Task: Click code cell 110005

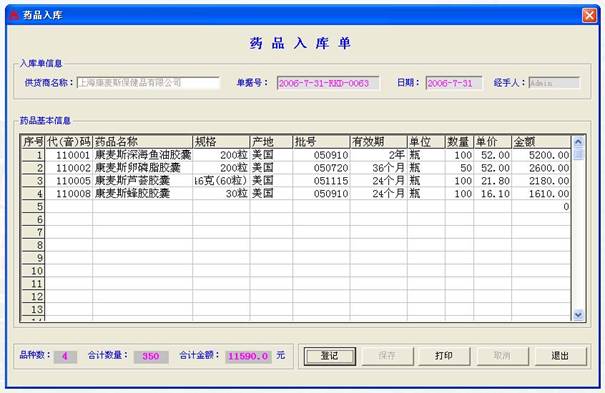Action: tap(69, 180)
